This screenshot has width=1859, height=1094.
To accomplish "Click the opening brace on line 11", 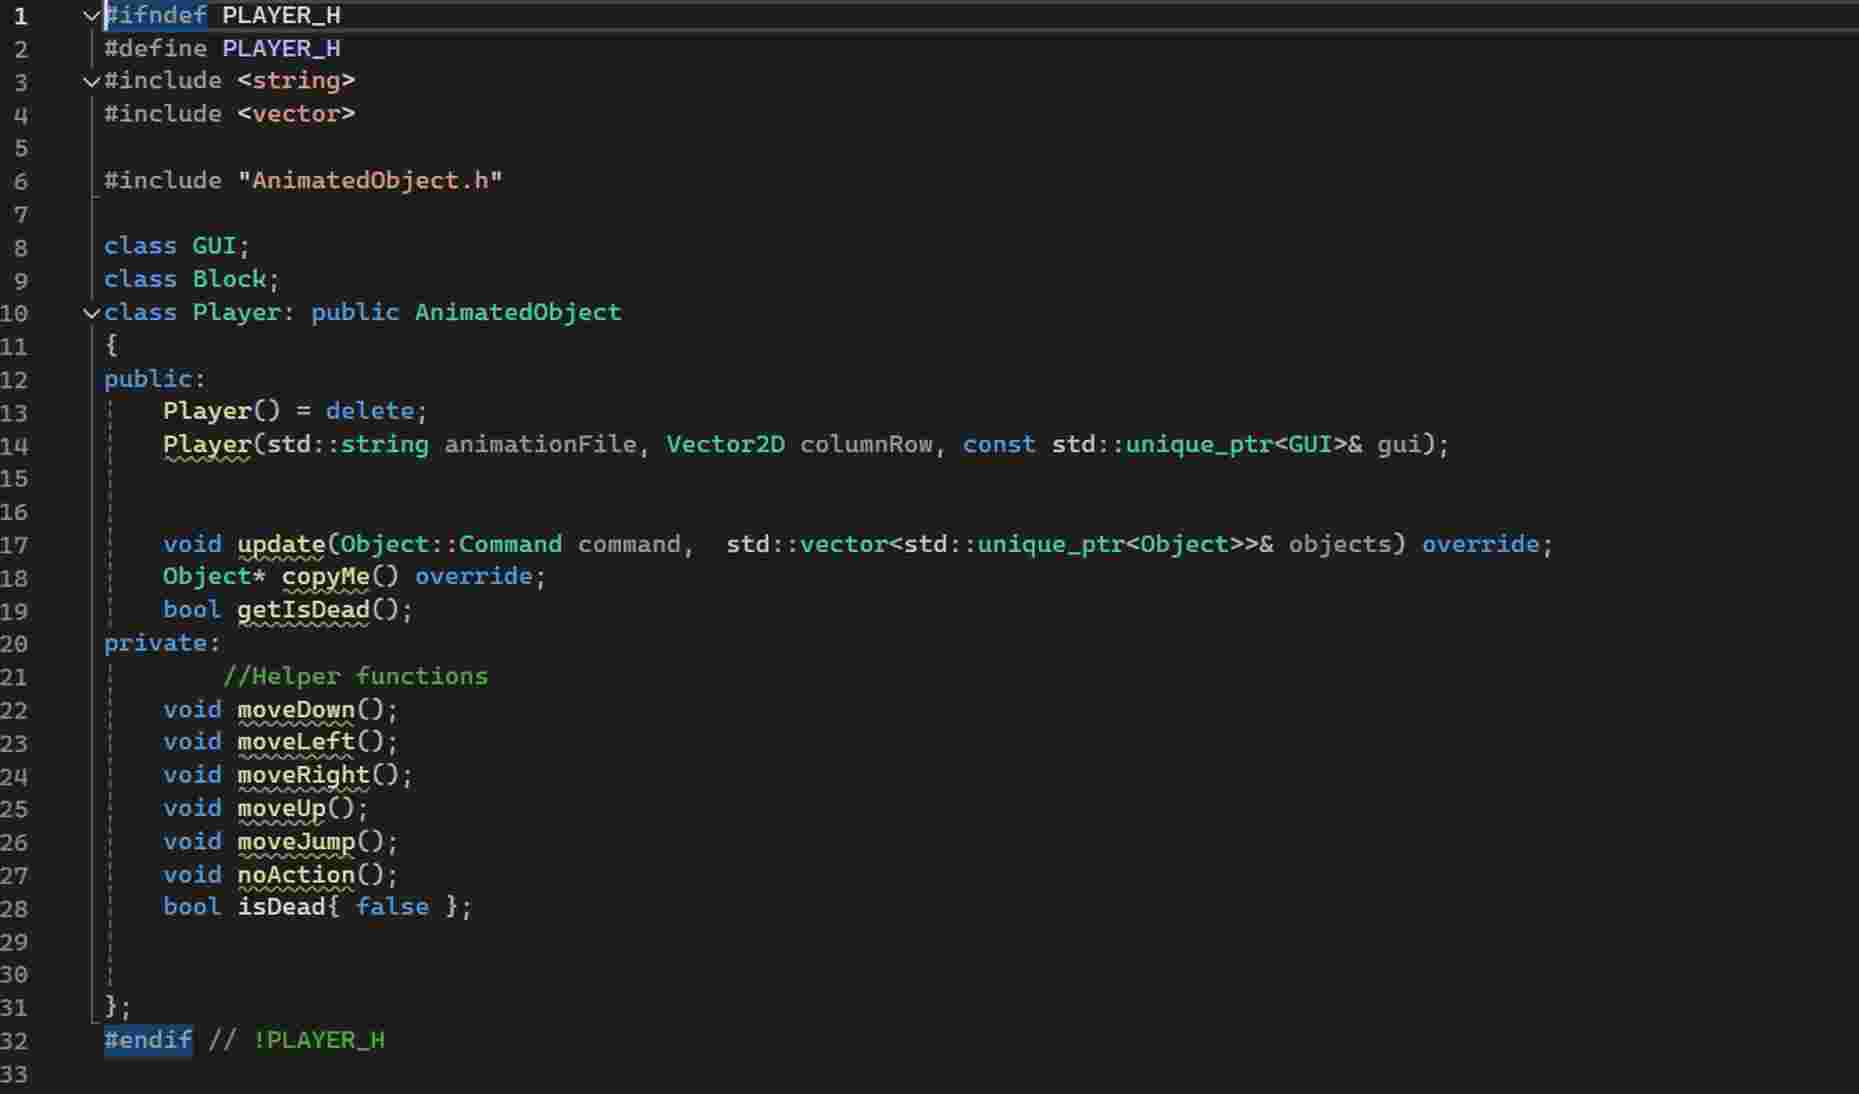I will pyautogui.click(x=111, y=346).
